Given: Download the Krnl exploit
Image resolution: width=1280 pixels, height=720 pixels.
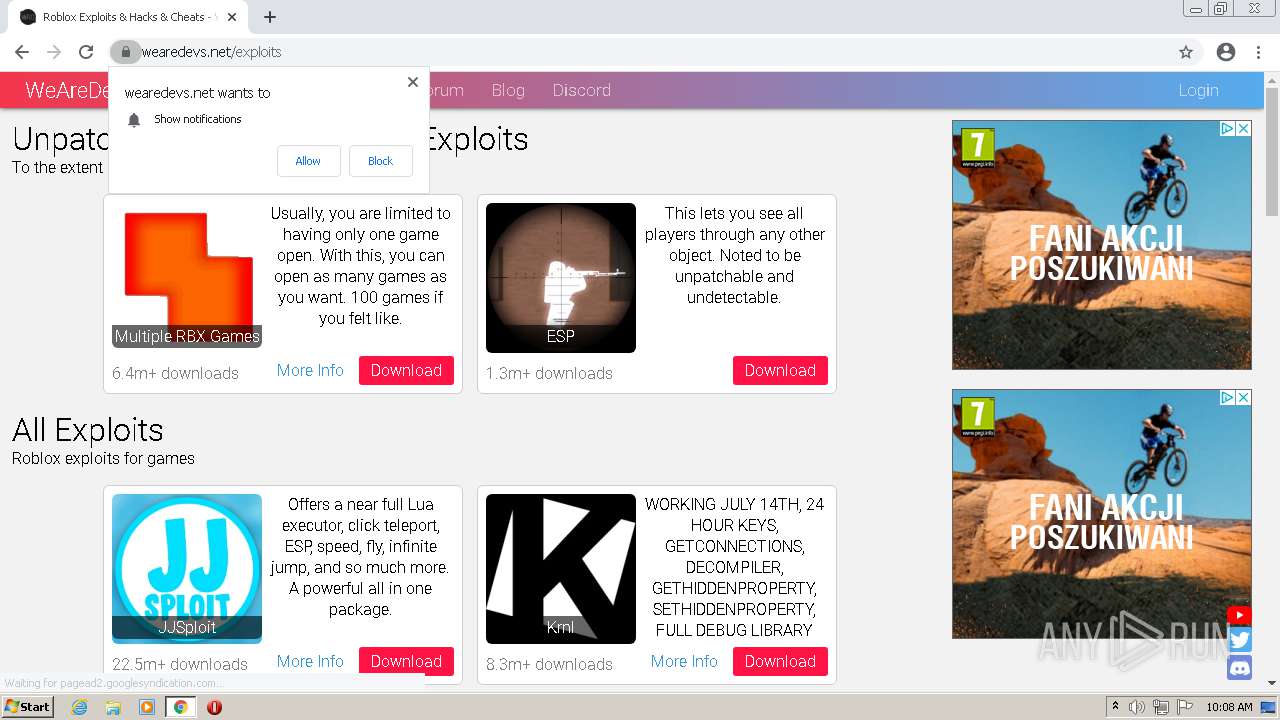Looking at the screenshot, I should [x=780, y=661].
